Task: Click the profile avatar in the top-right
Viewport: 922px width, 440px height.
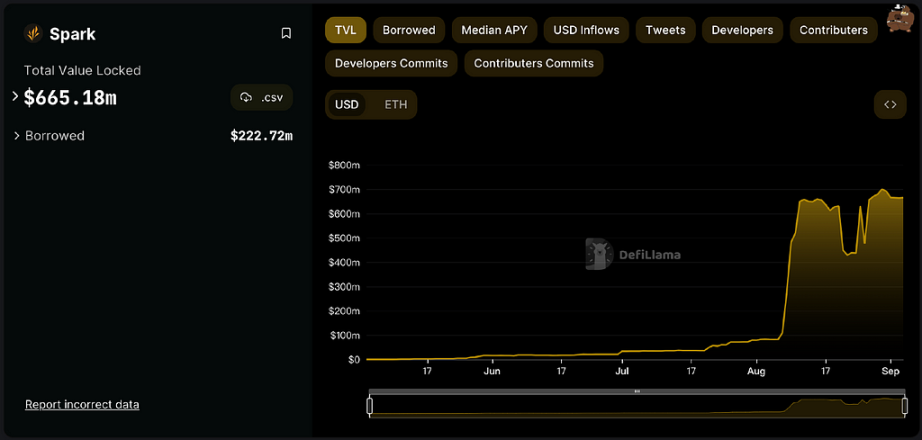Action: pyautogui.click(x=900, y=19)
